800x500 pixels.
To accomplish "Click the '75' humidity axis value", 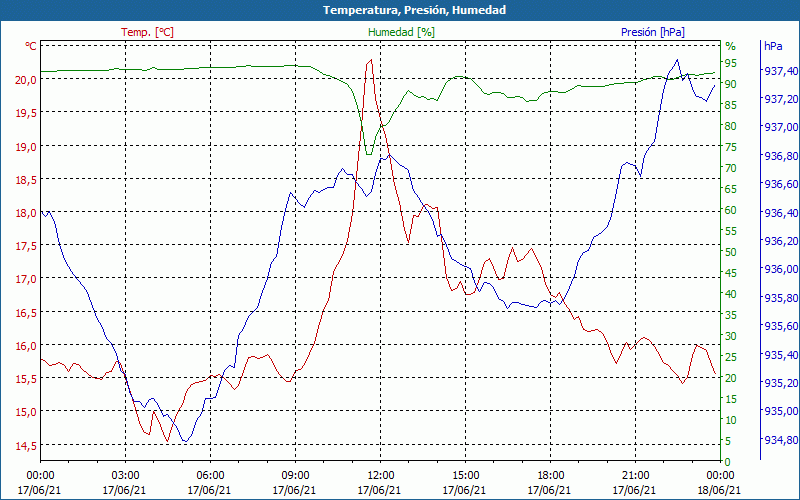I will click(x=731, y=147).
